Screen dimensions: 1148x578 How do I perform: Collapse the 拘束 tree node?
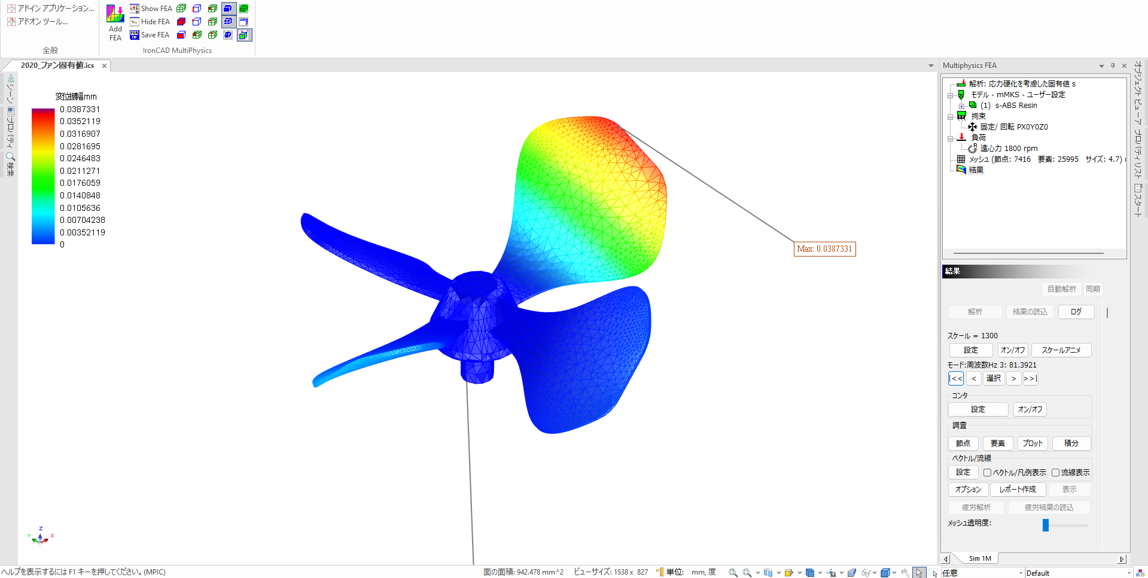(x=950, y=116)
